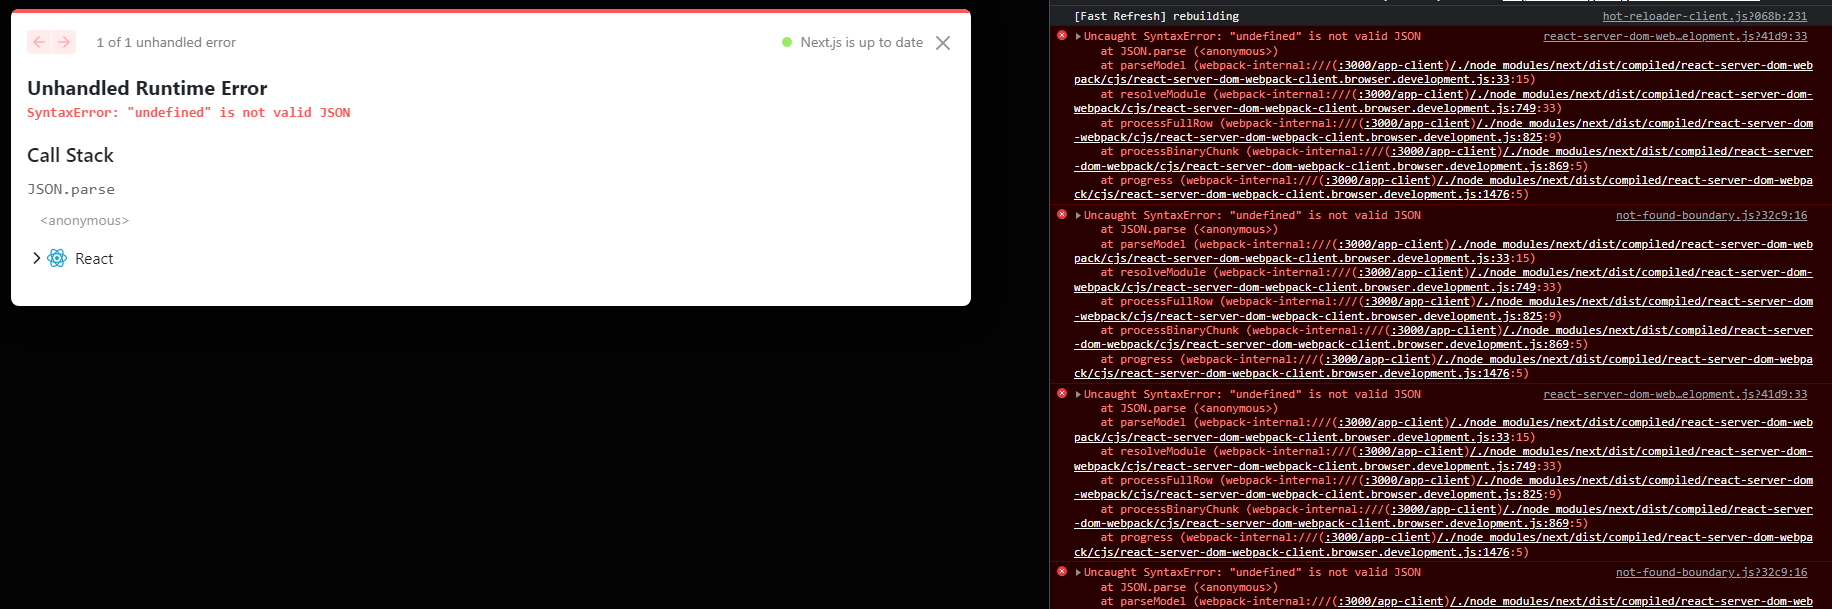Open last error's not-found-boundary.js?32c9:16 link
This screenshot has height=609, width=1832.
[x=1711, y=572]
